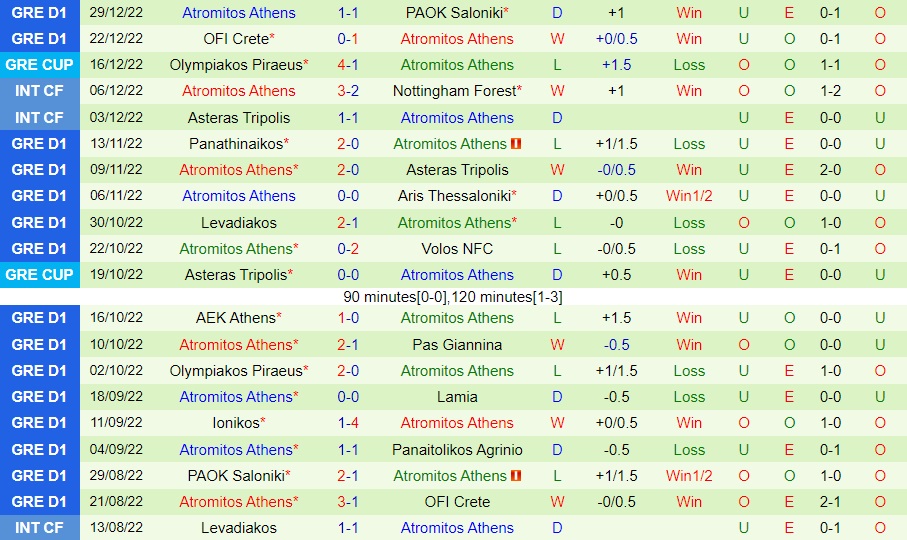Click PAOK Saloniki in the 29/12/22 row

coord(455,13)
